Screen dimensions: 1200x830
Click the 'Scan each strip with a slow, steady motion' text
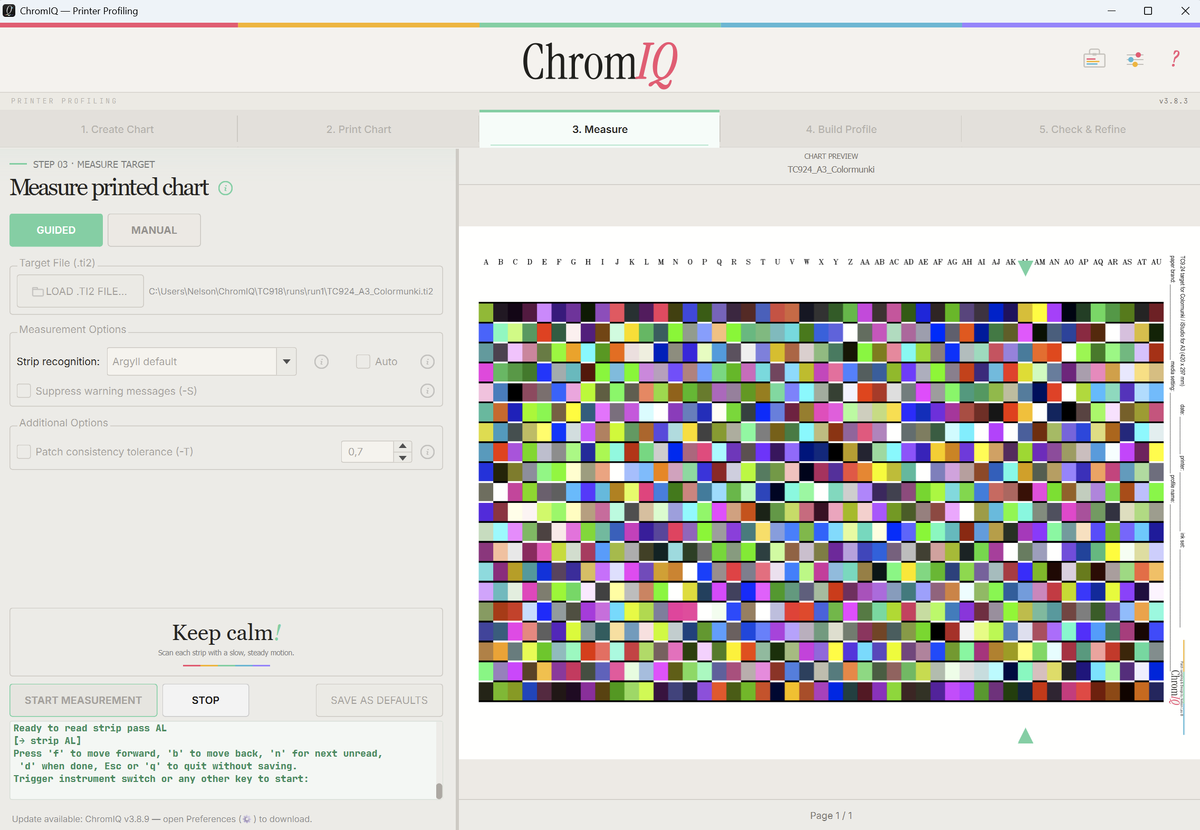tap(226, 653)
